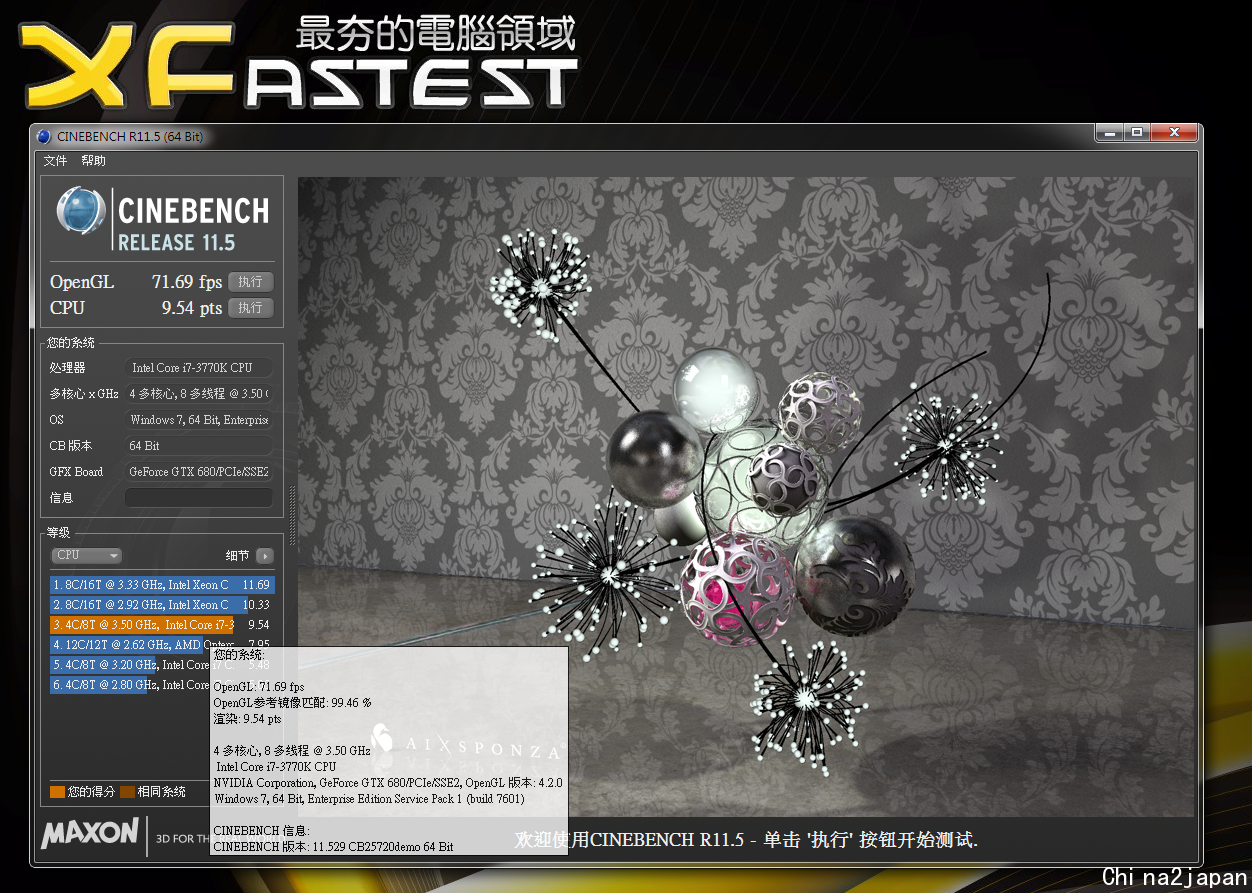Minimize the CINEBENCH window
The height and width of the screenshot is (893, 1252).
click(x=1108, y=132)
